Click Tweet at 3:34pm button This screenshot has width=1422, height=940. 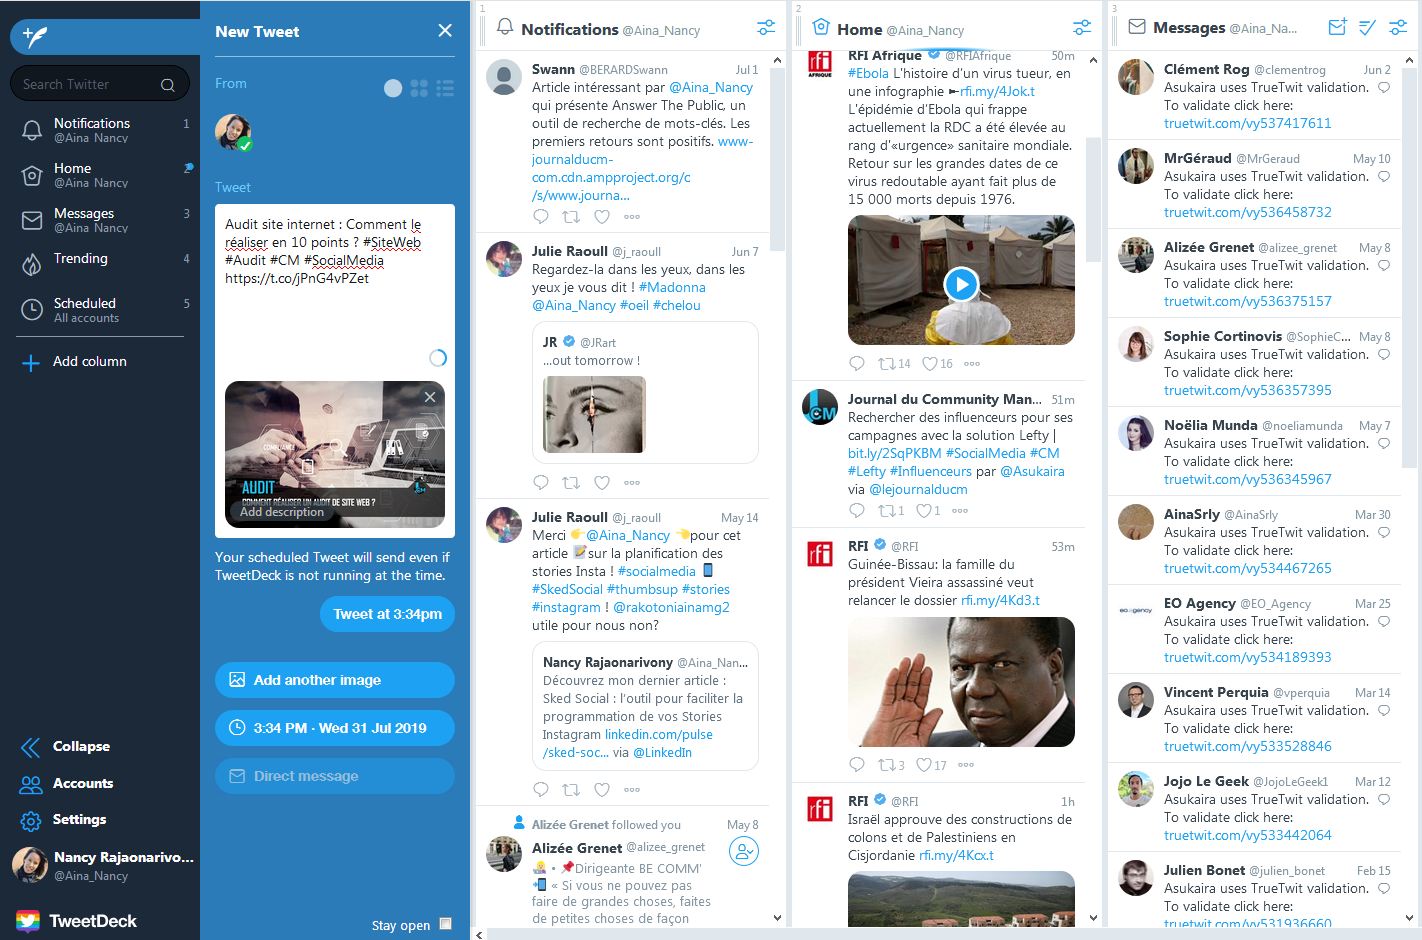pyautogui.click(x=388, y=614)
